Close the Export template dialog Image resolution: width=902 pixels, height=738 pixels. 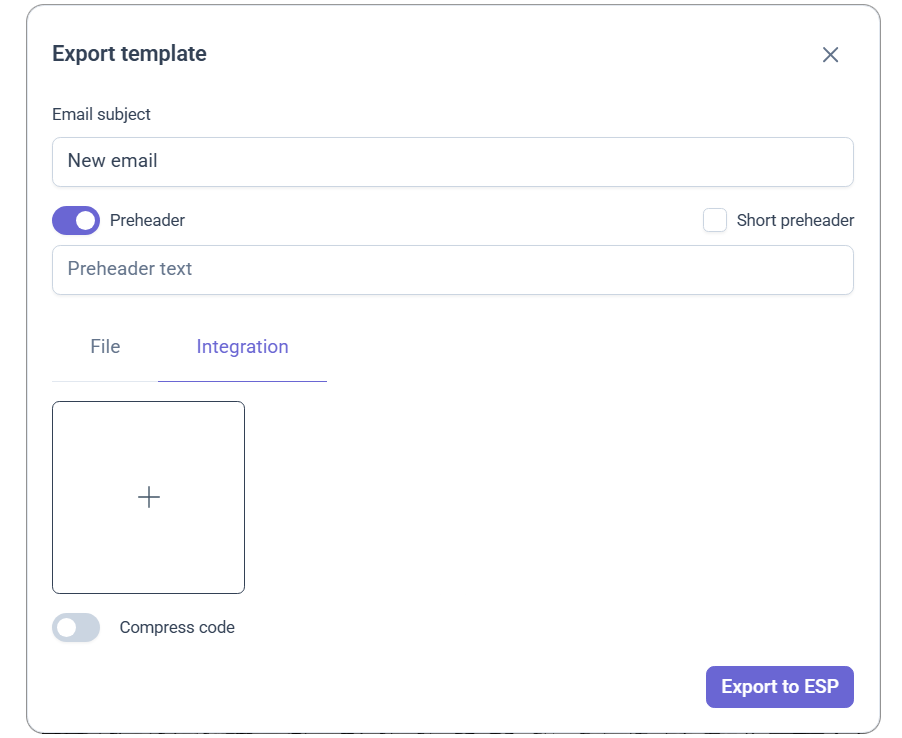tap(830, 55)
